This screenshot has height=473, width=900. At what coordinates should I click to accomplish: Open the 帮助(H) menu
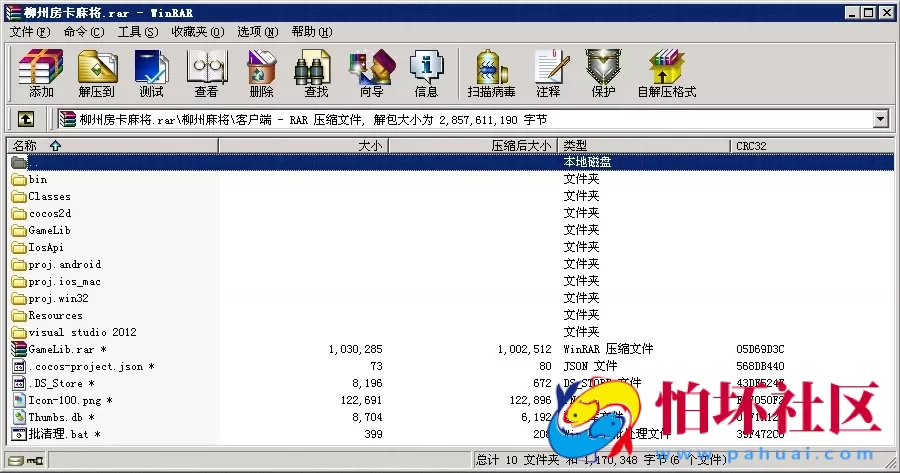[312, 32]
